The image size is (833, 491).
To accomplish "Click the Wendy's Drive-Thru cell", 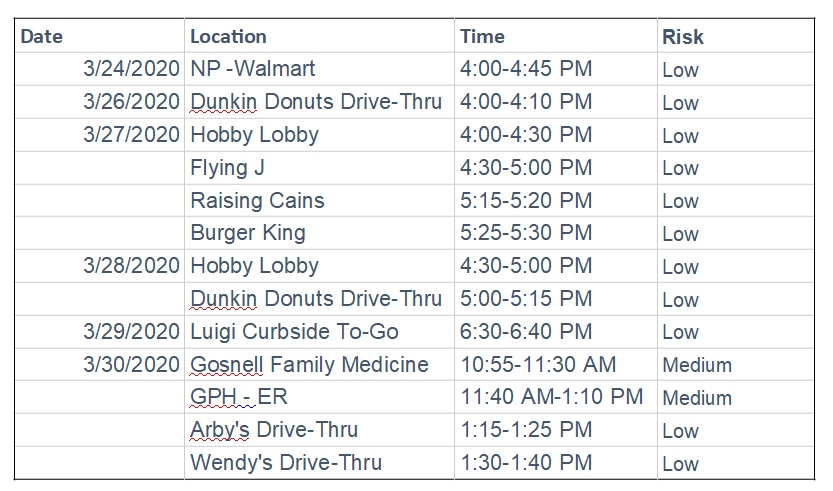I will [x=319, y=463].
